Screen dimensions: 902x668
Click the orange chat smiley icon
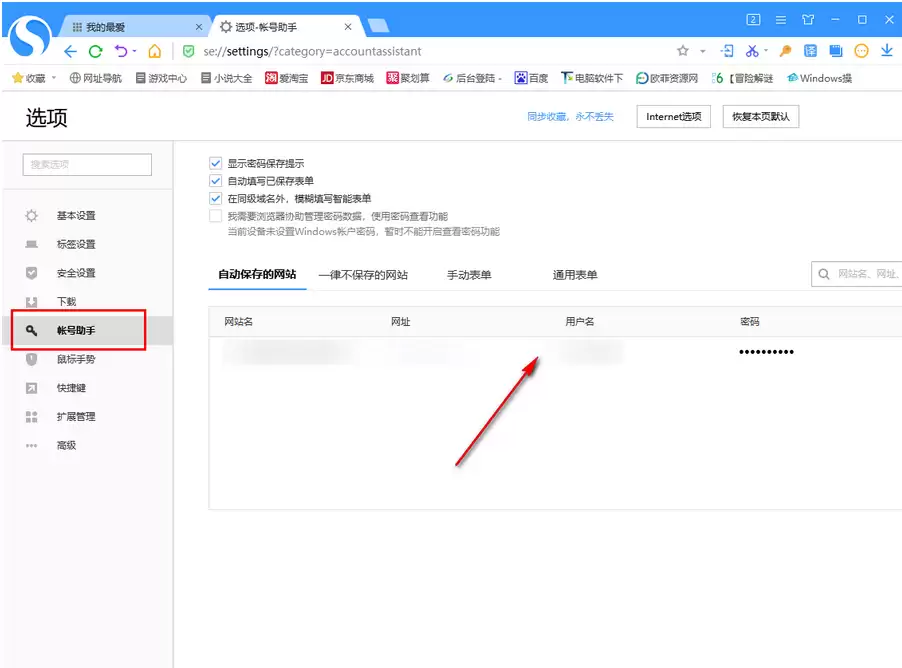pyautogui.click(x=861, y=51)
